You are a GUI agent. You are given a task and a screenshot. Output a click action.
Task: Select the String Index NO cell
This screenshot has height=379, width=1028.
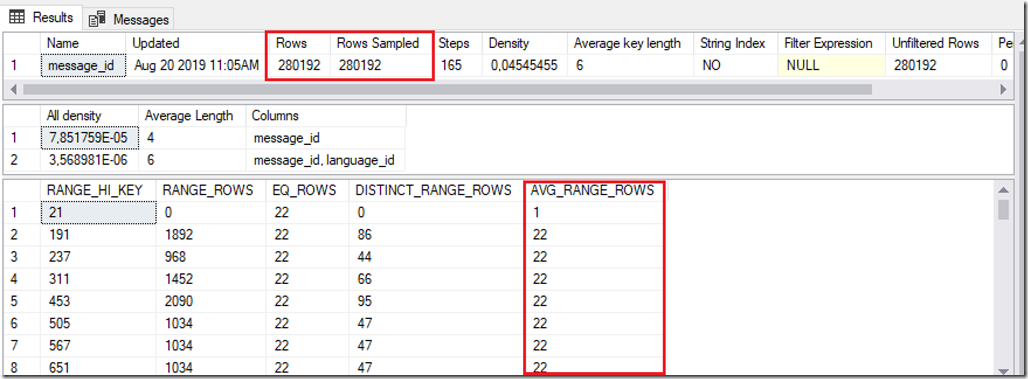click(x=736, y=66)
